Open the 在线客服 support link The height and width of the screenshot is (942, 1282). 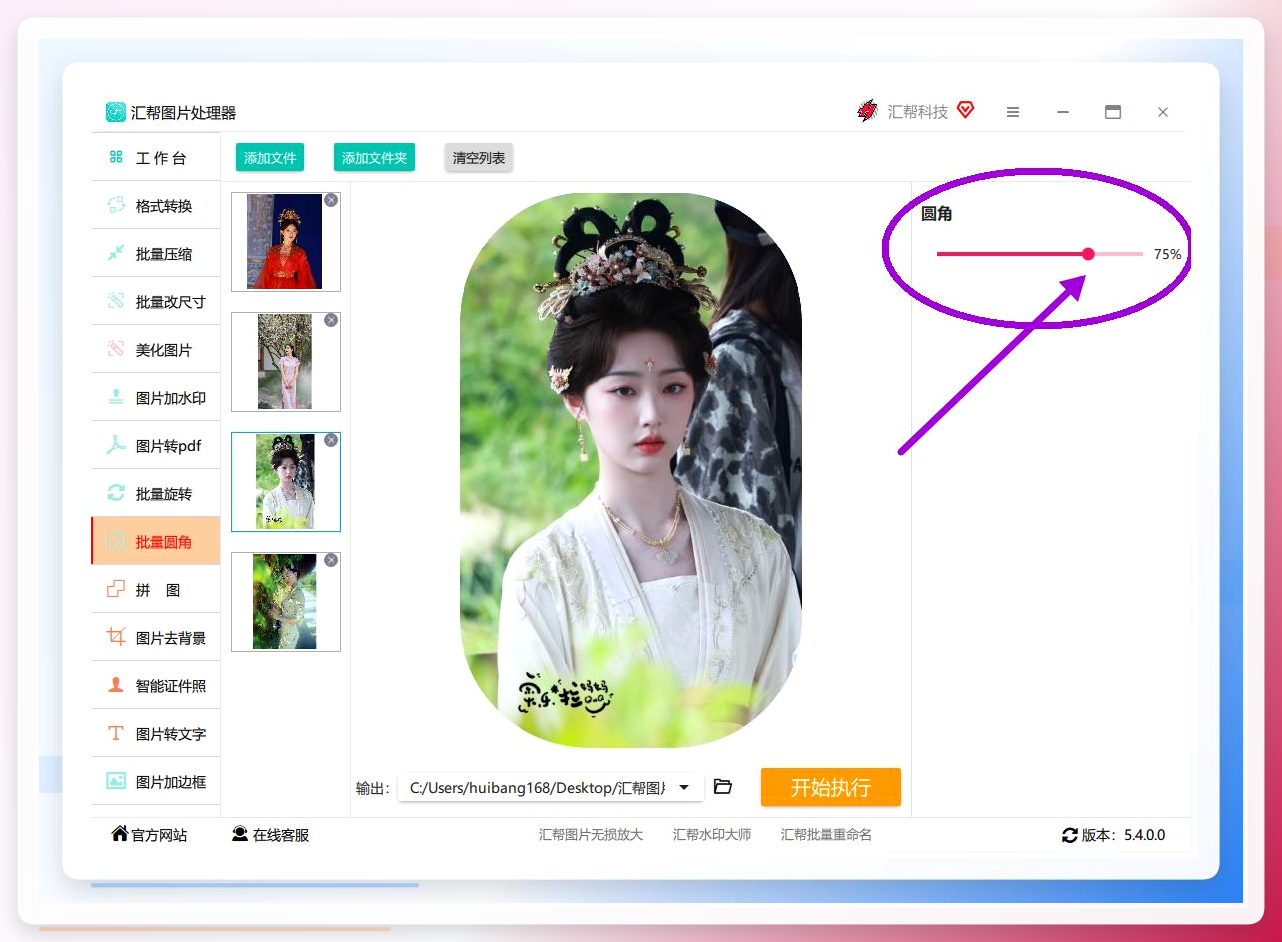(x=270, y=835)
